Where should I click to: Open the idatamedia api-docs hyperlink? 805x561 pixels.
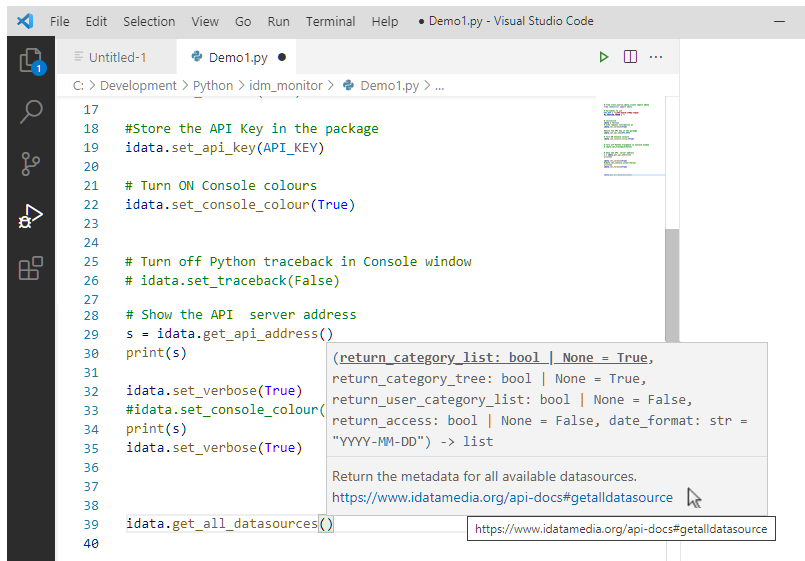pyautogui.click(x=502, y=497)
